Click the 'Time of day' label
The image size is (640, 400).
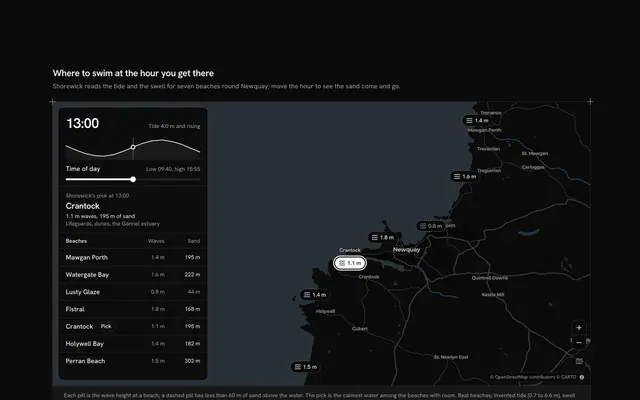[83, 169]
